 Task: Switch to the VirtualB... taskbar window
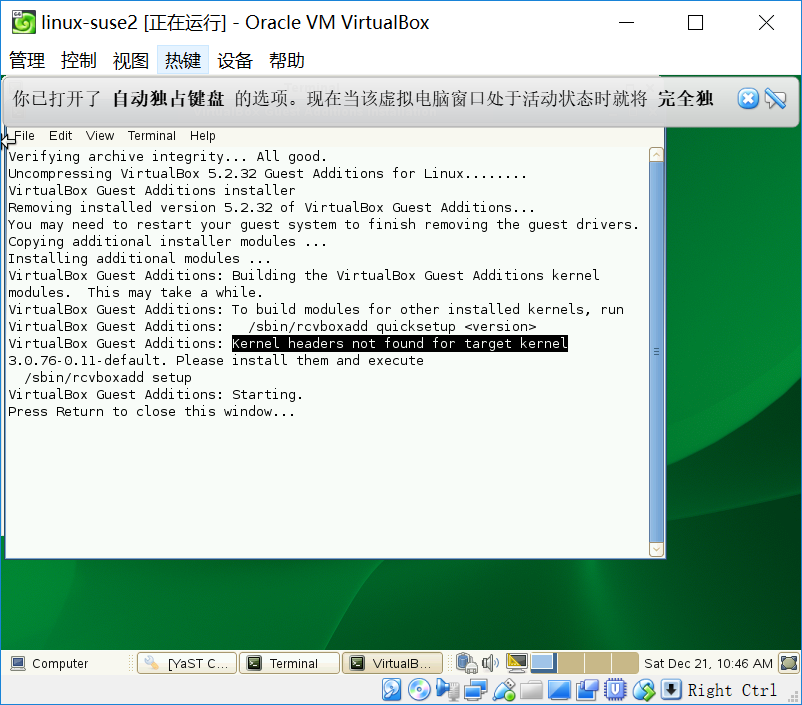pyautogui.click(x=392, y=663)
